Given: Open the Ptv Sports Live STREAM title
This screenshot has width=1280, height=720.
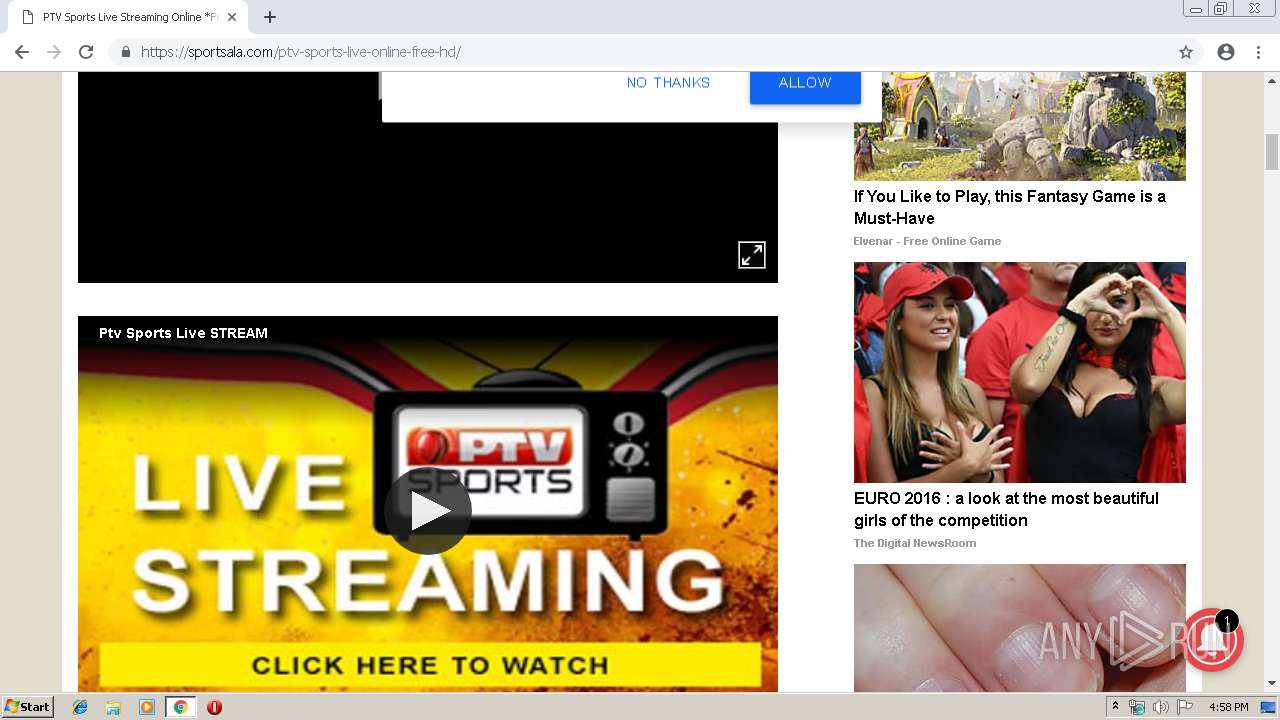Looking at the screenshot, I should 183,333.
